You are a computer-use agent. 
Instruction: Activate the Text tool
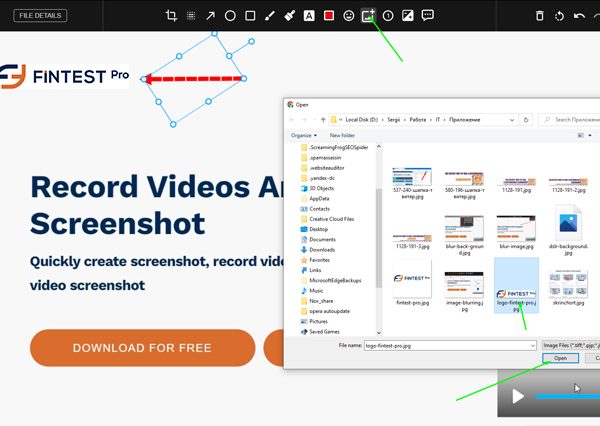309,16
